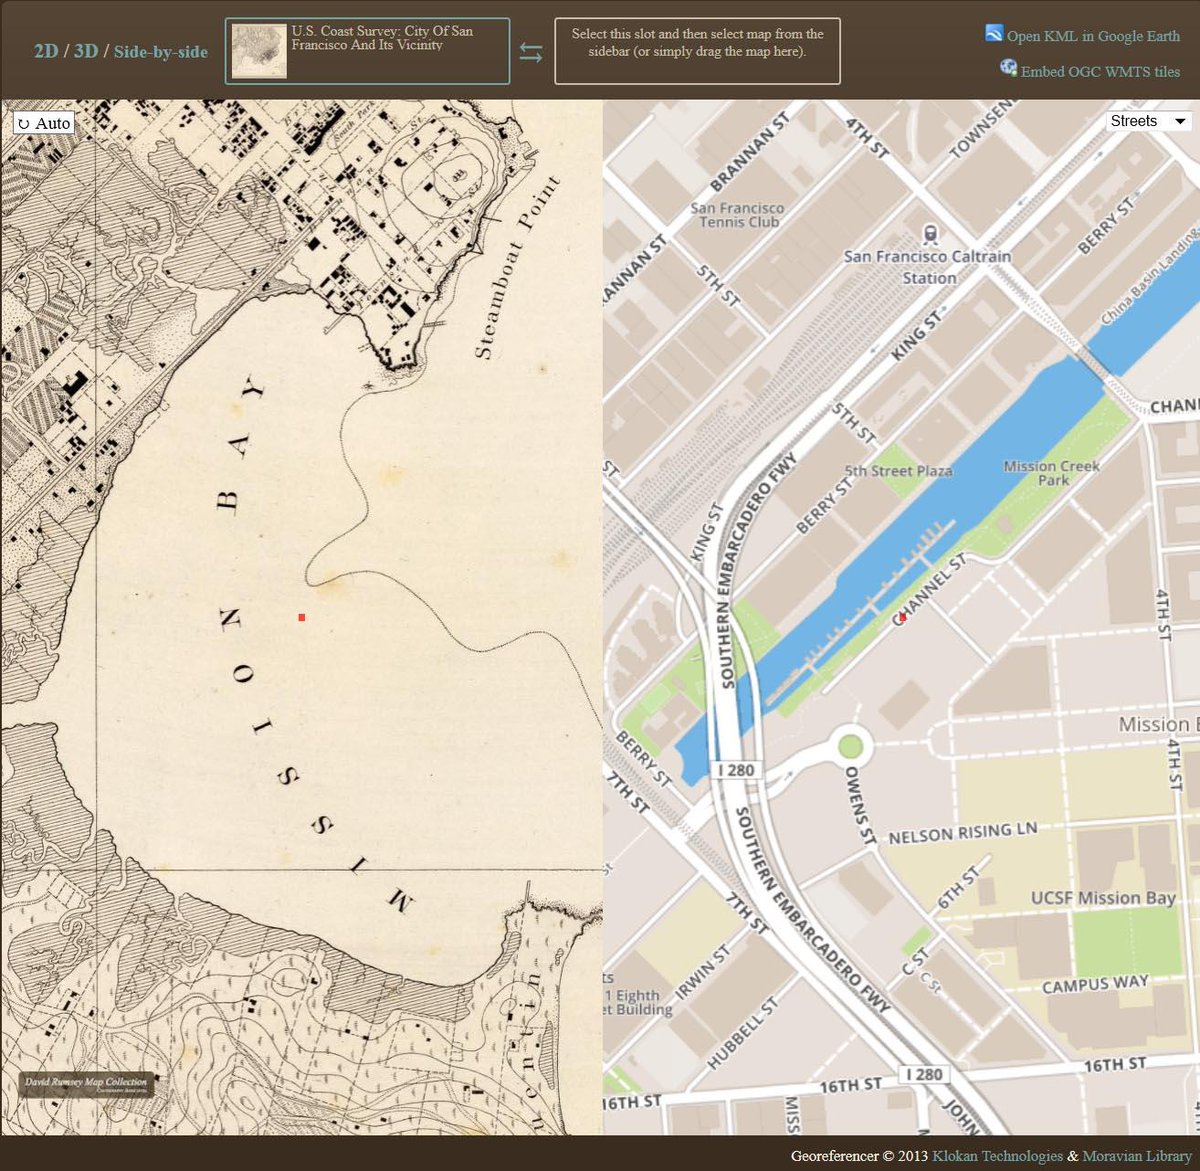This screenshot has width=1200, height=1171.
Task: Click the red marker on Channel St
Action: pos(902,617)
